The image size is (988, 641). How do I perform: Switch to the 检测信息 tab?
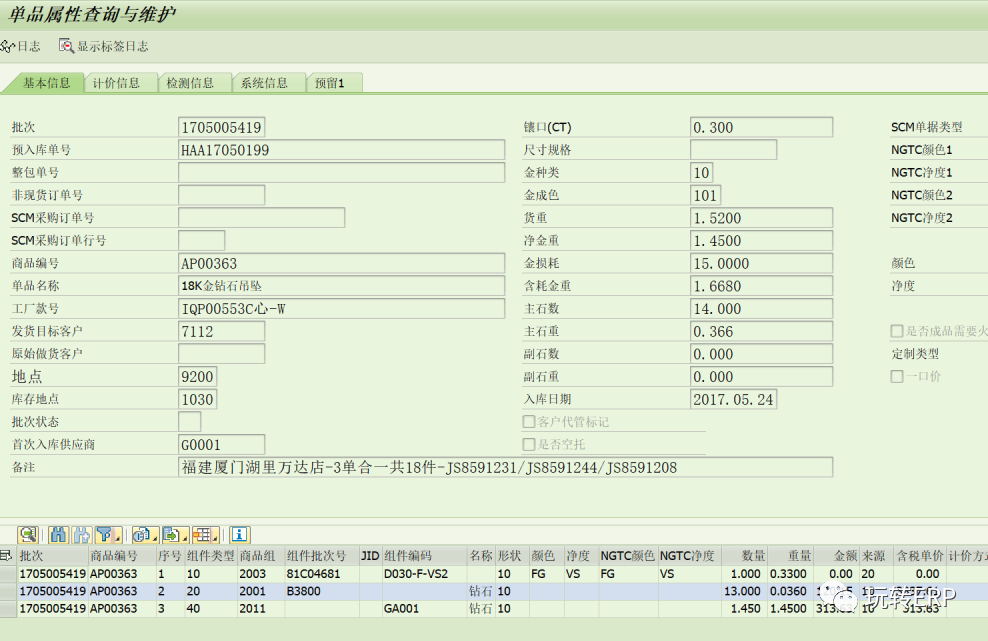pyautogui.click(x=193, y=83)
